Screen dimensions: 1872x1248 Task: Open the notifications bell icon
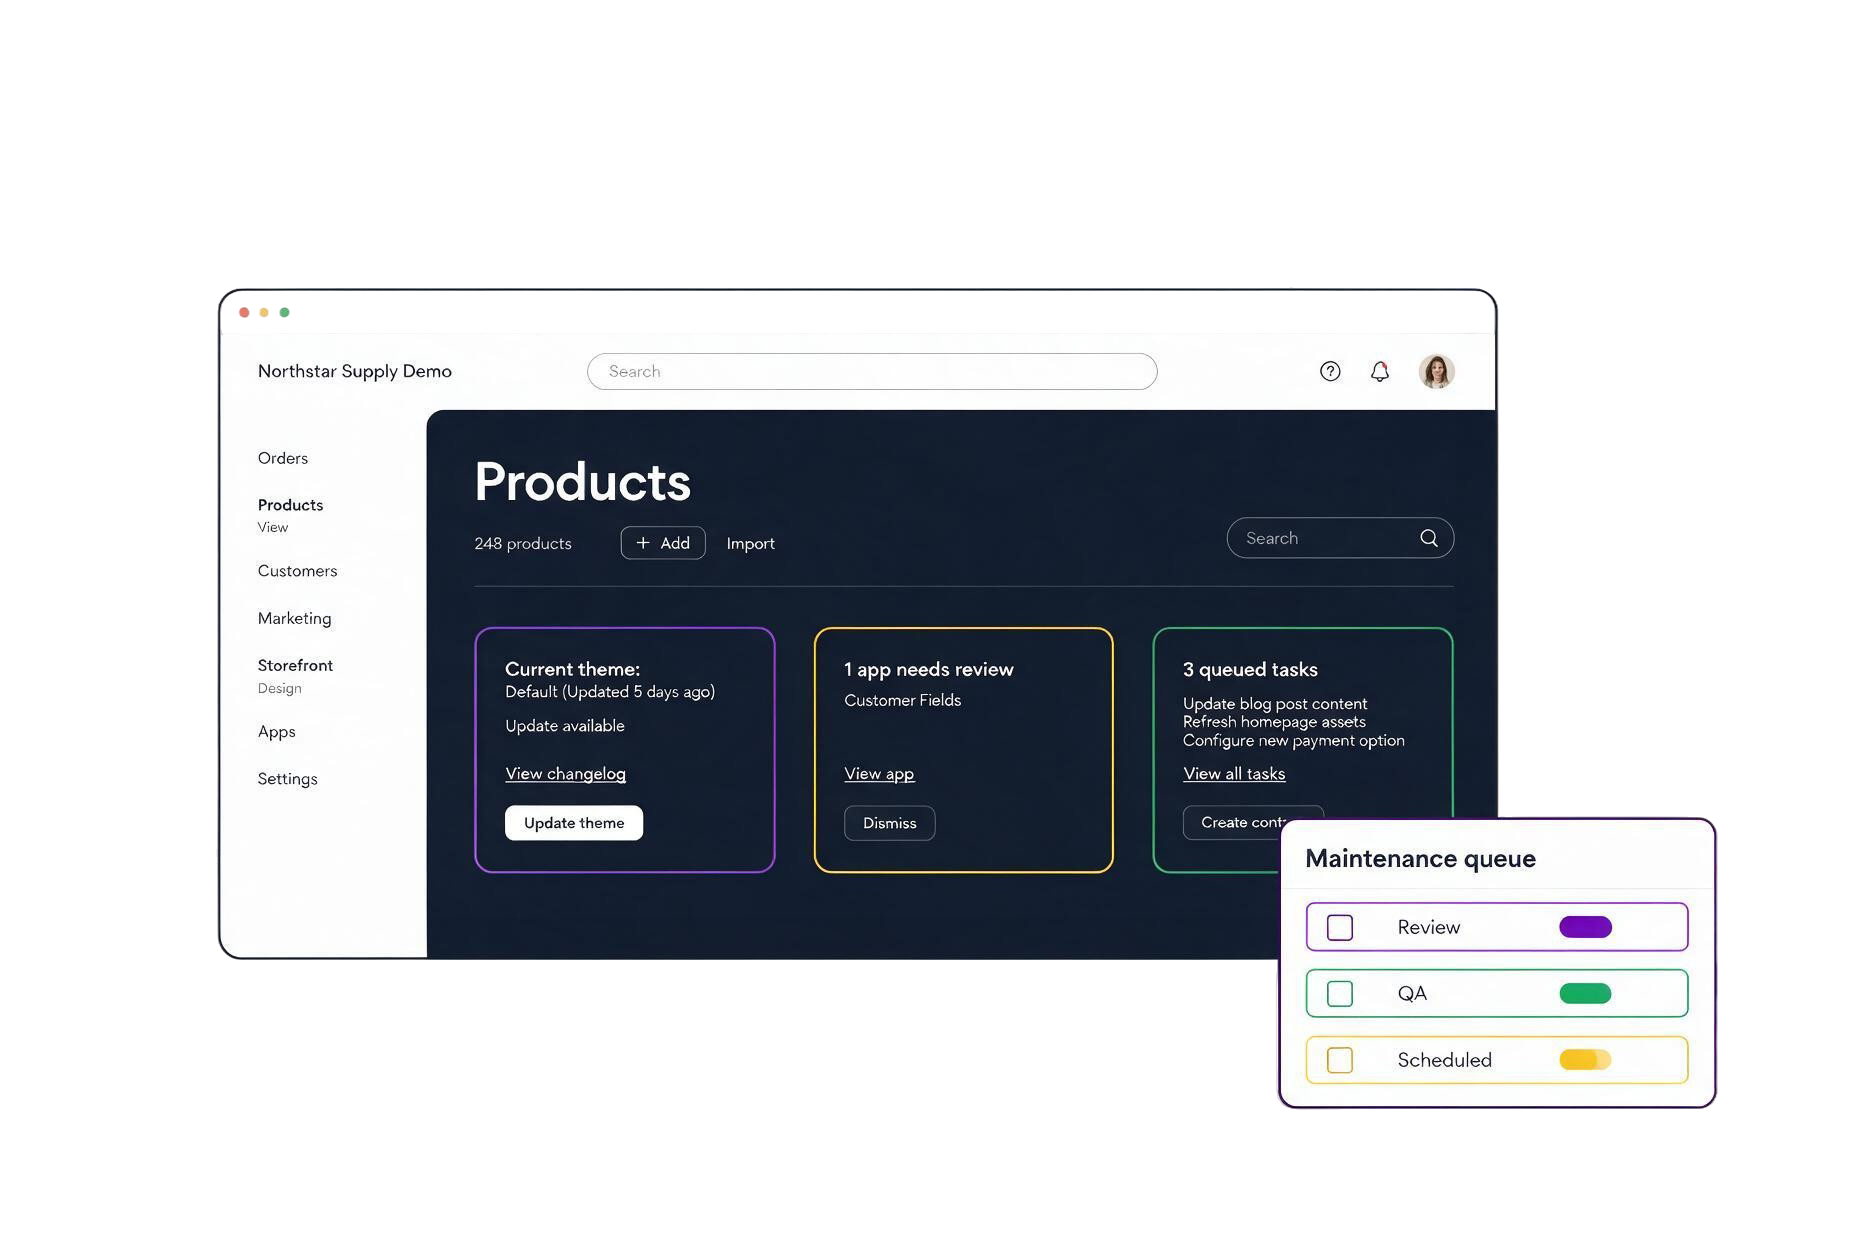coord(1380,371)
